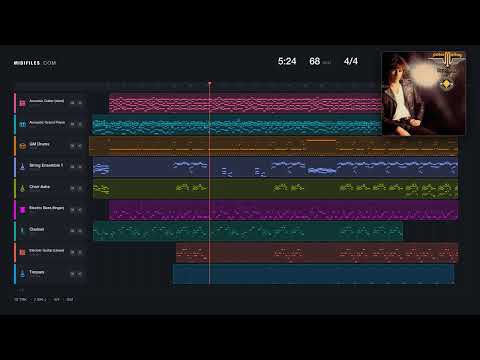Viewport: 480px width, 360px height.
Task: Click the 68 BPM tempo display
Action: click(319, 61)
